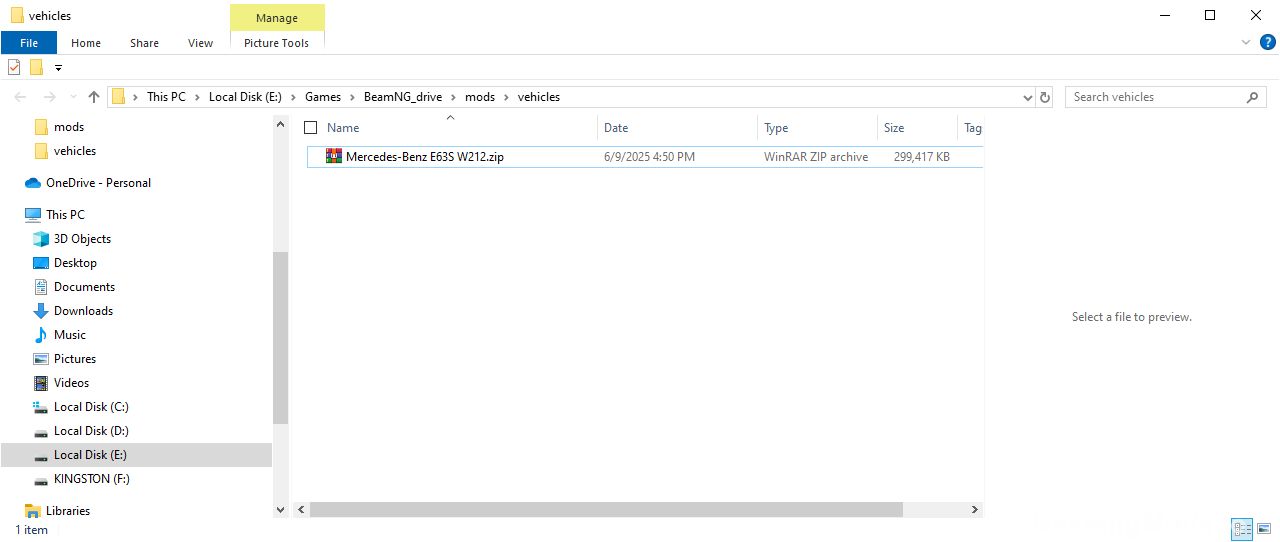1280x542 pixels.
Task: Expand the chevron after Games in path
Action: tap(352, 97)
